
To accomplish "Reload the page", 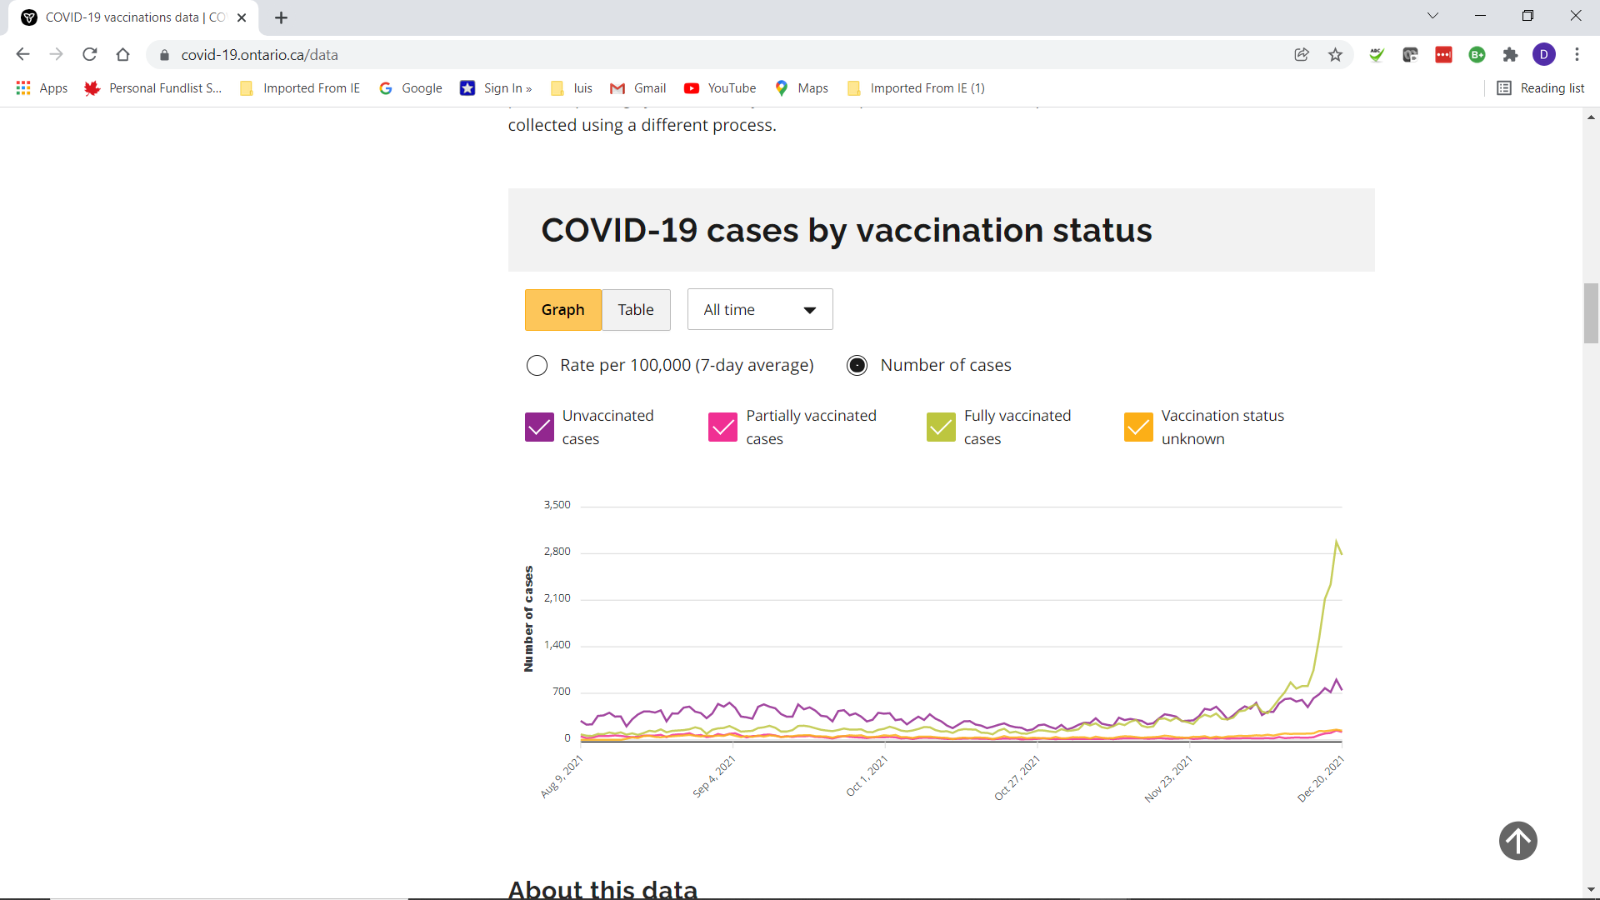I will click(x=90, y=55).
